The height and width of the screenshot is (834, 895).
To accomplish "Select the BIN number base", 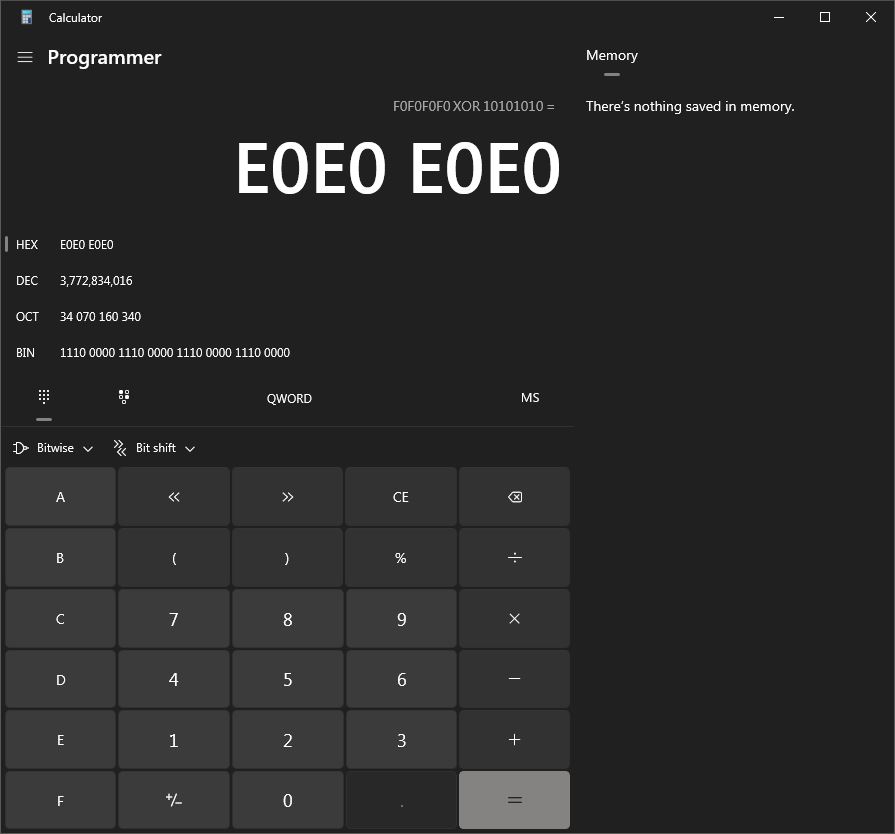I will point(287,352).
